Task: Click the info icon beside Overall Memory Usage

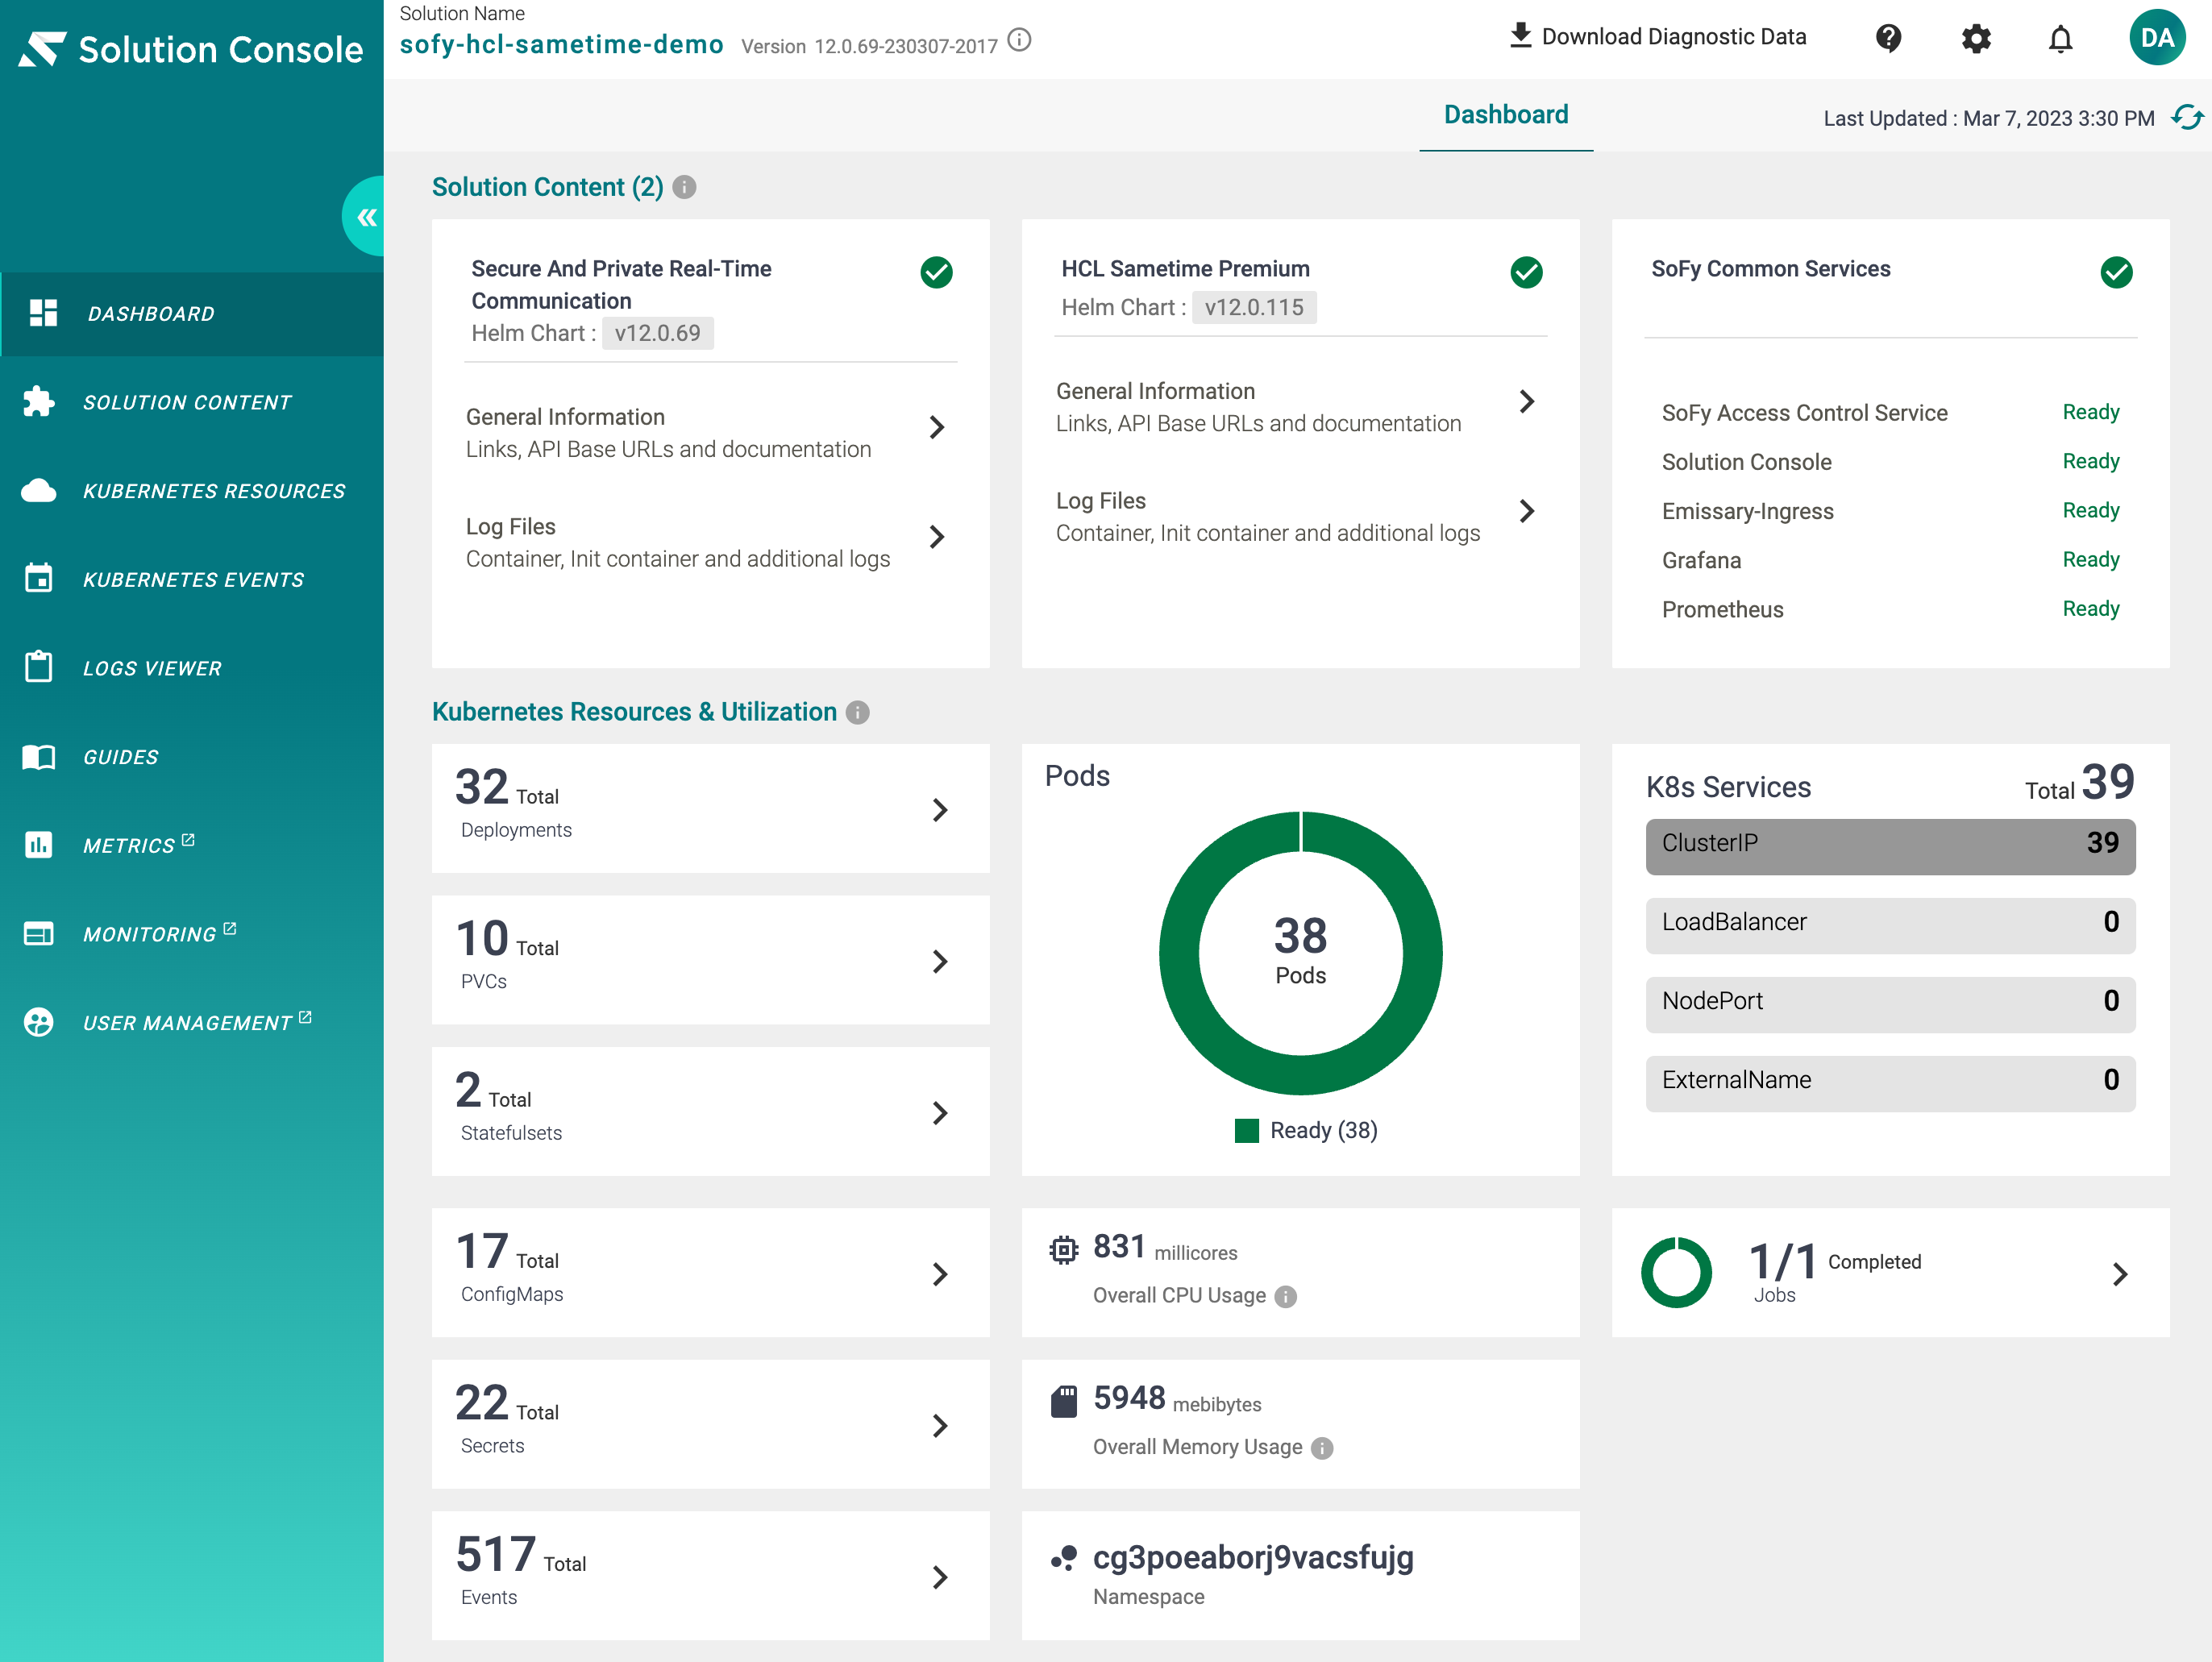Action: [x=1322, y=1448]
